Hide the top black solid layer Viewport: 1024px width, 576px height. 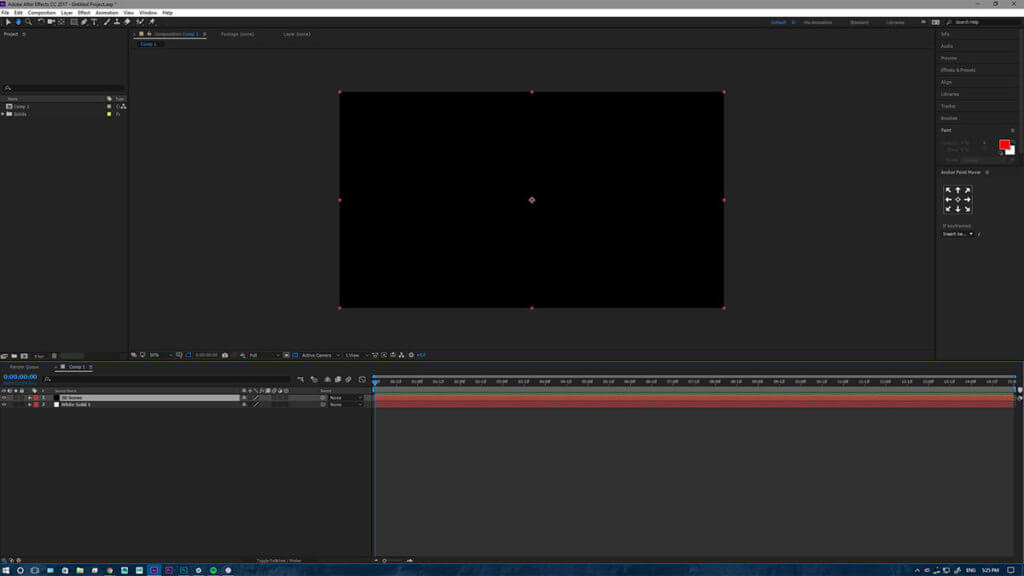tap(4, 398)
